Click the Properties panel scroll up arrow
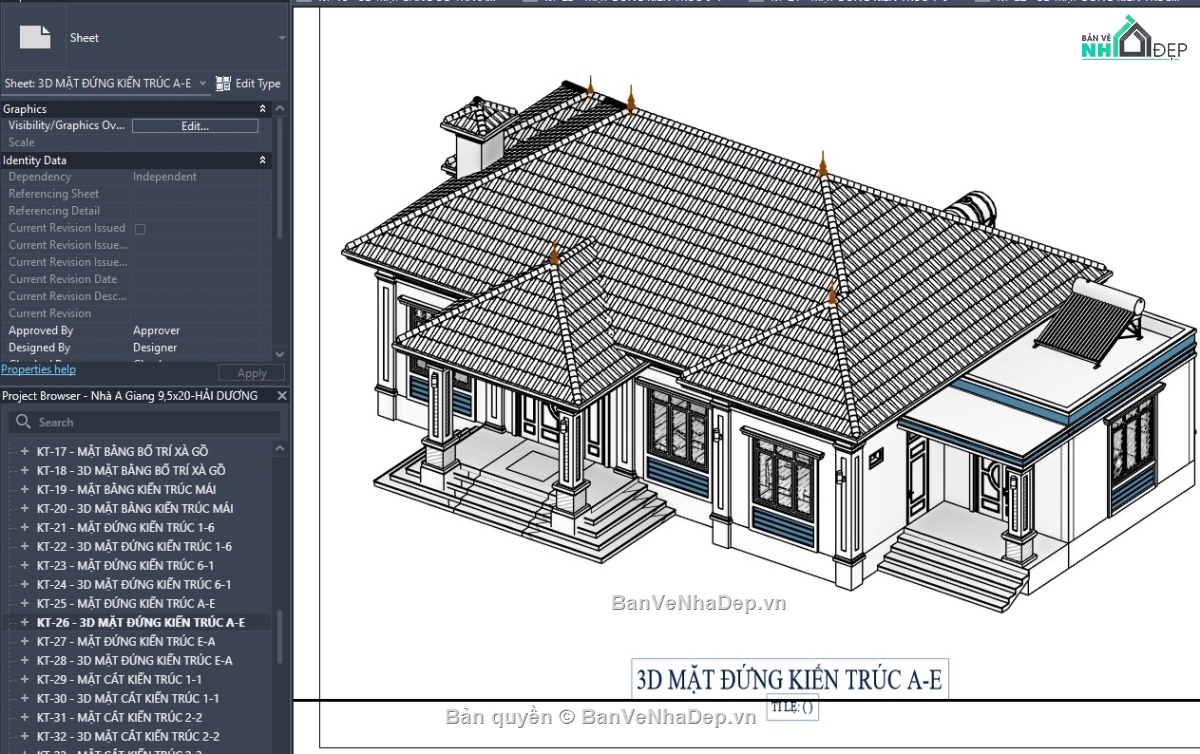Screen dimensions: 1200x754 click(279, 109)
